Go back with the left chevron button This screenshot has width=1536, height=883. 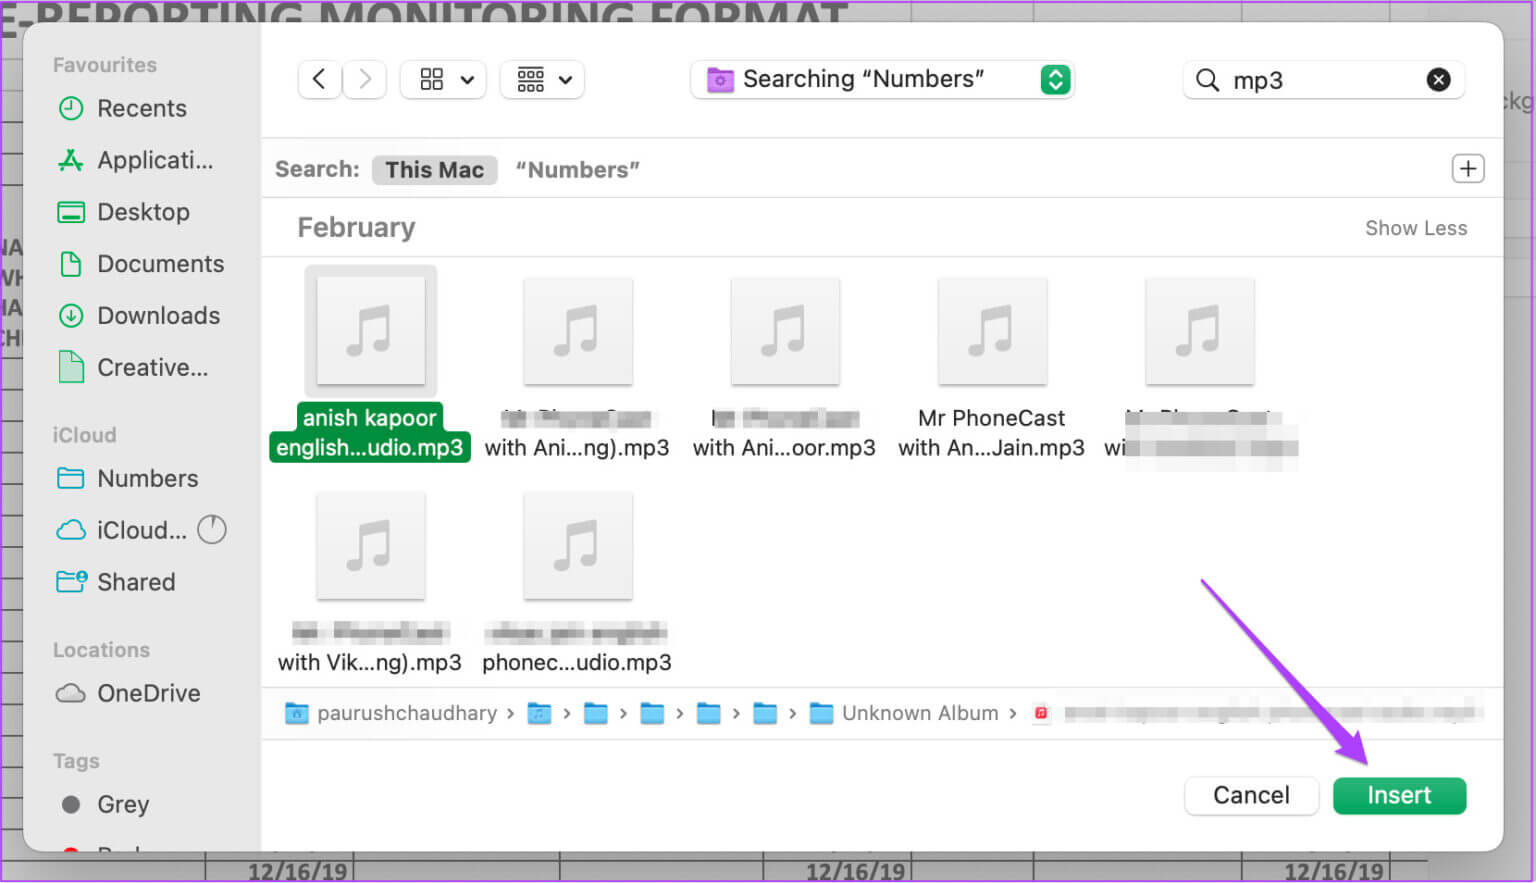pyautogui.click(x=319, y=79)
